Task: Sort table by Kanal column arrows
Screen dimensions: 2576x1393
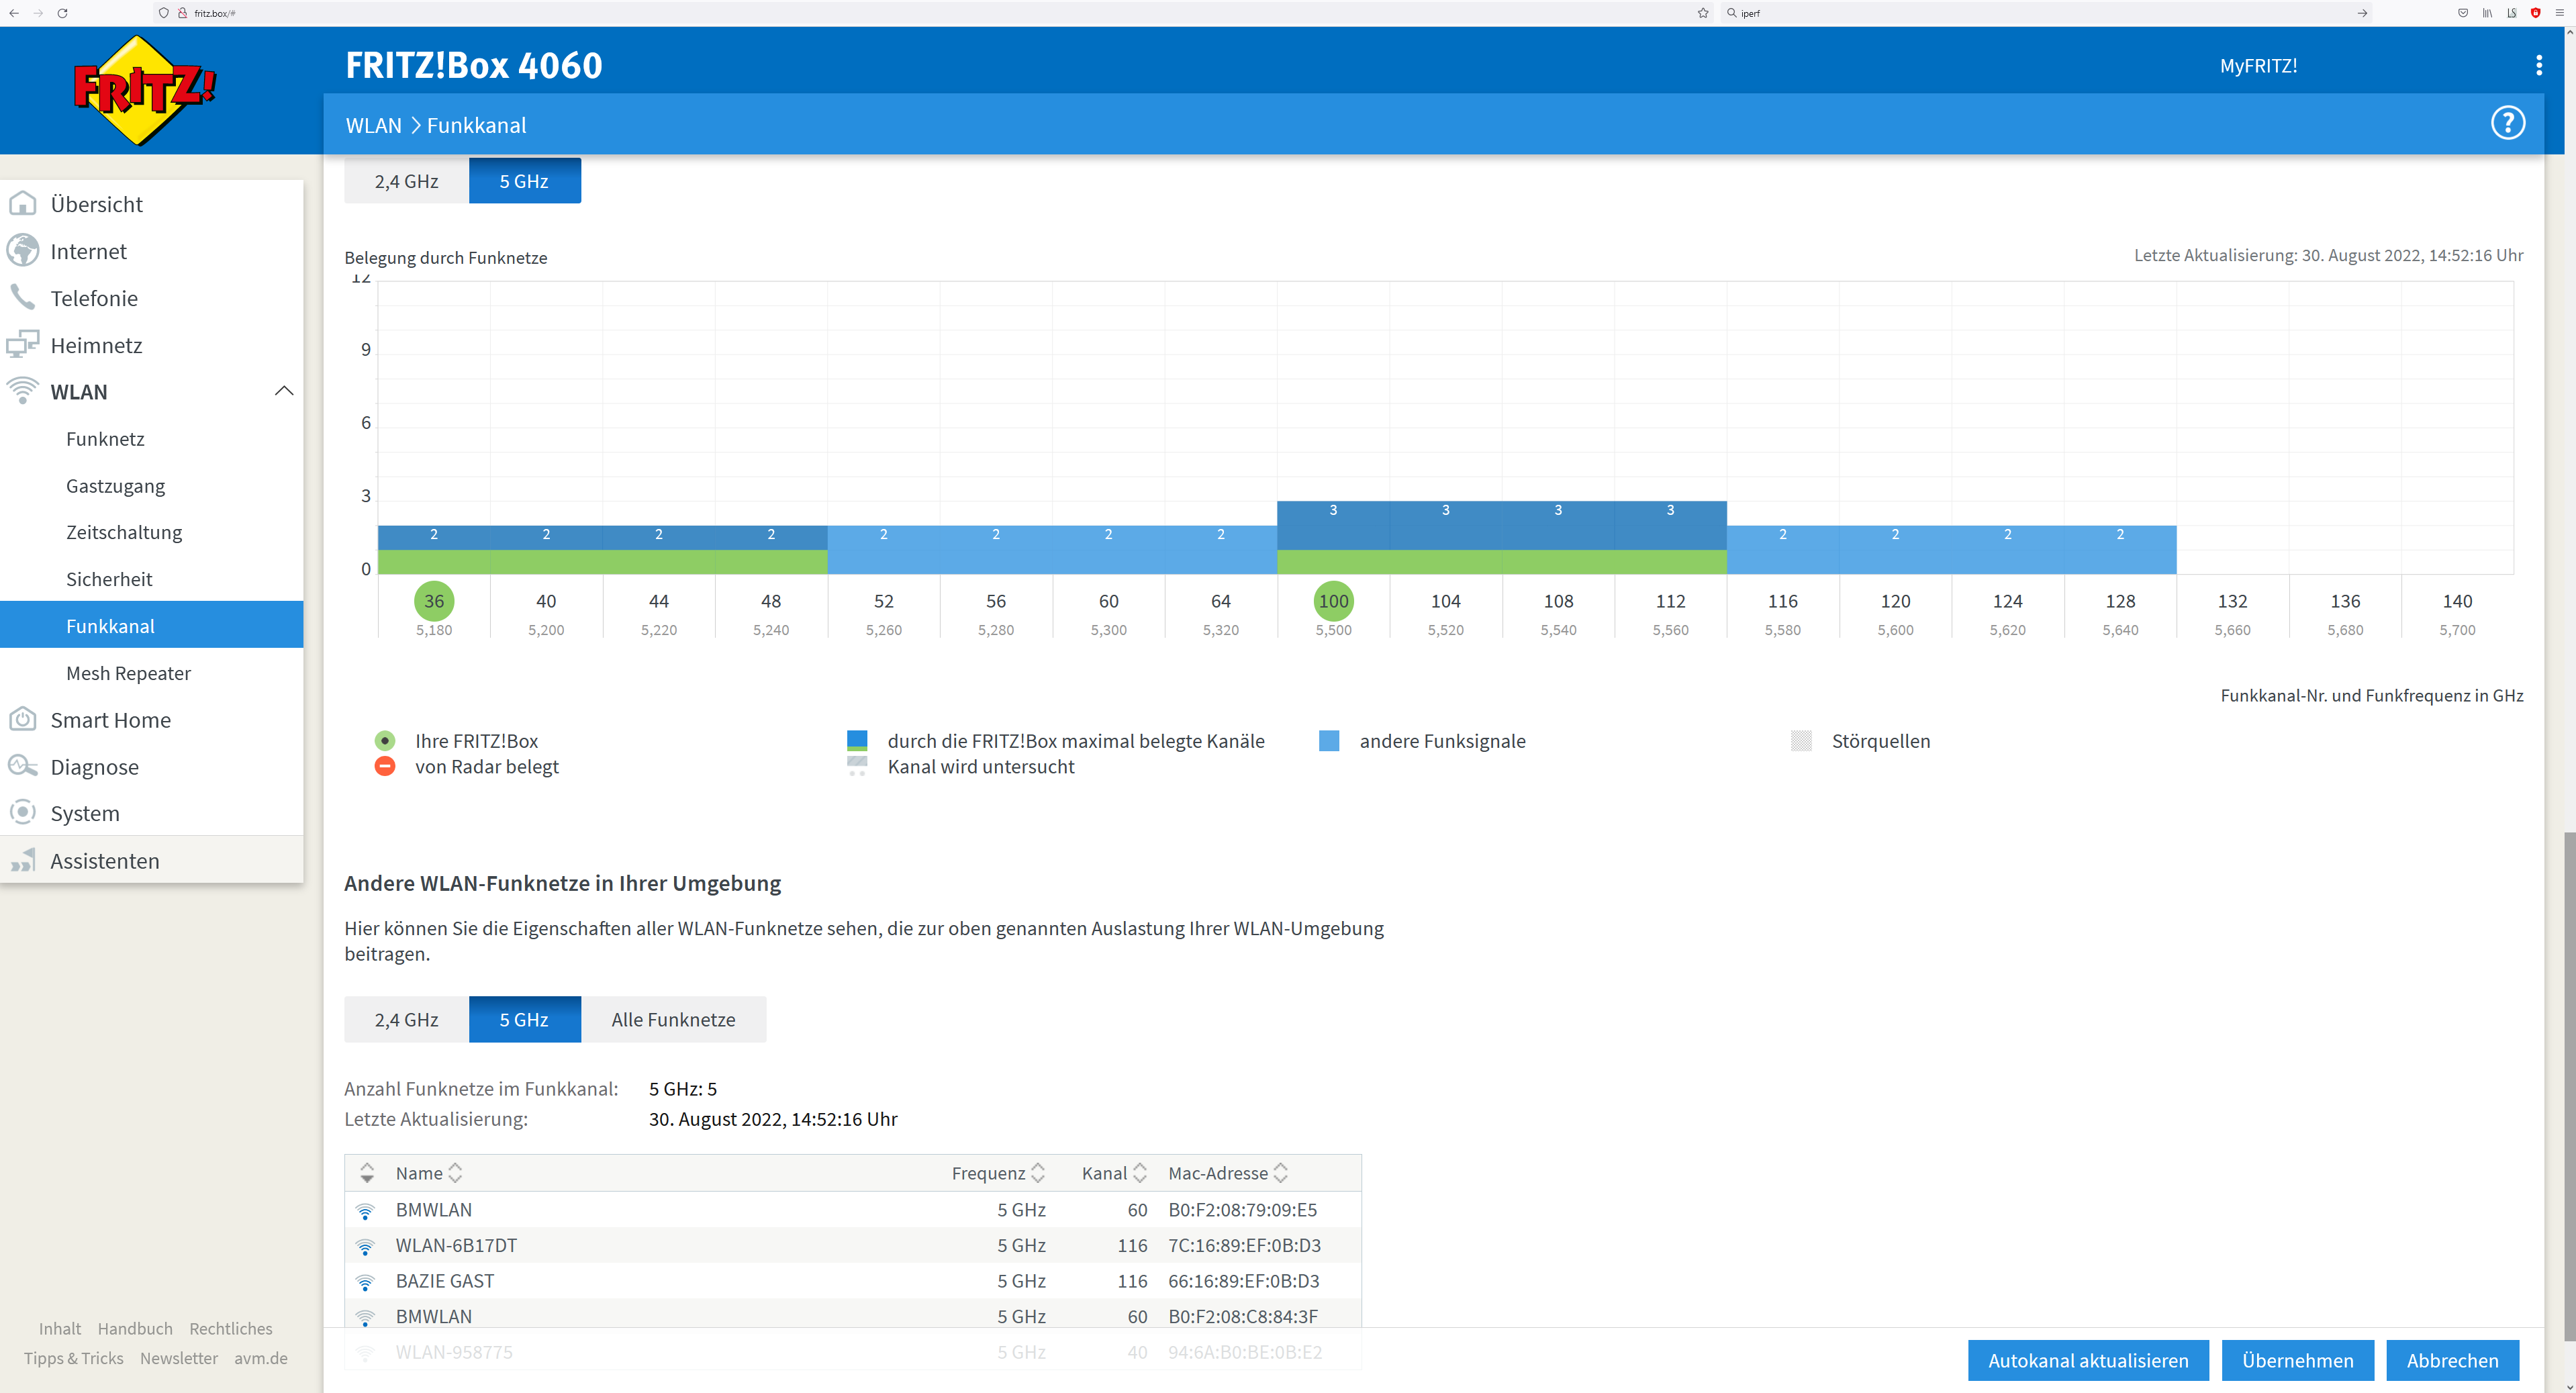Action: (x=1139, y=1173)
